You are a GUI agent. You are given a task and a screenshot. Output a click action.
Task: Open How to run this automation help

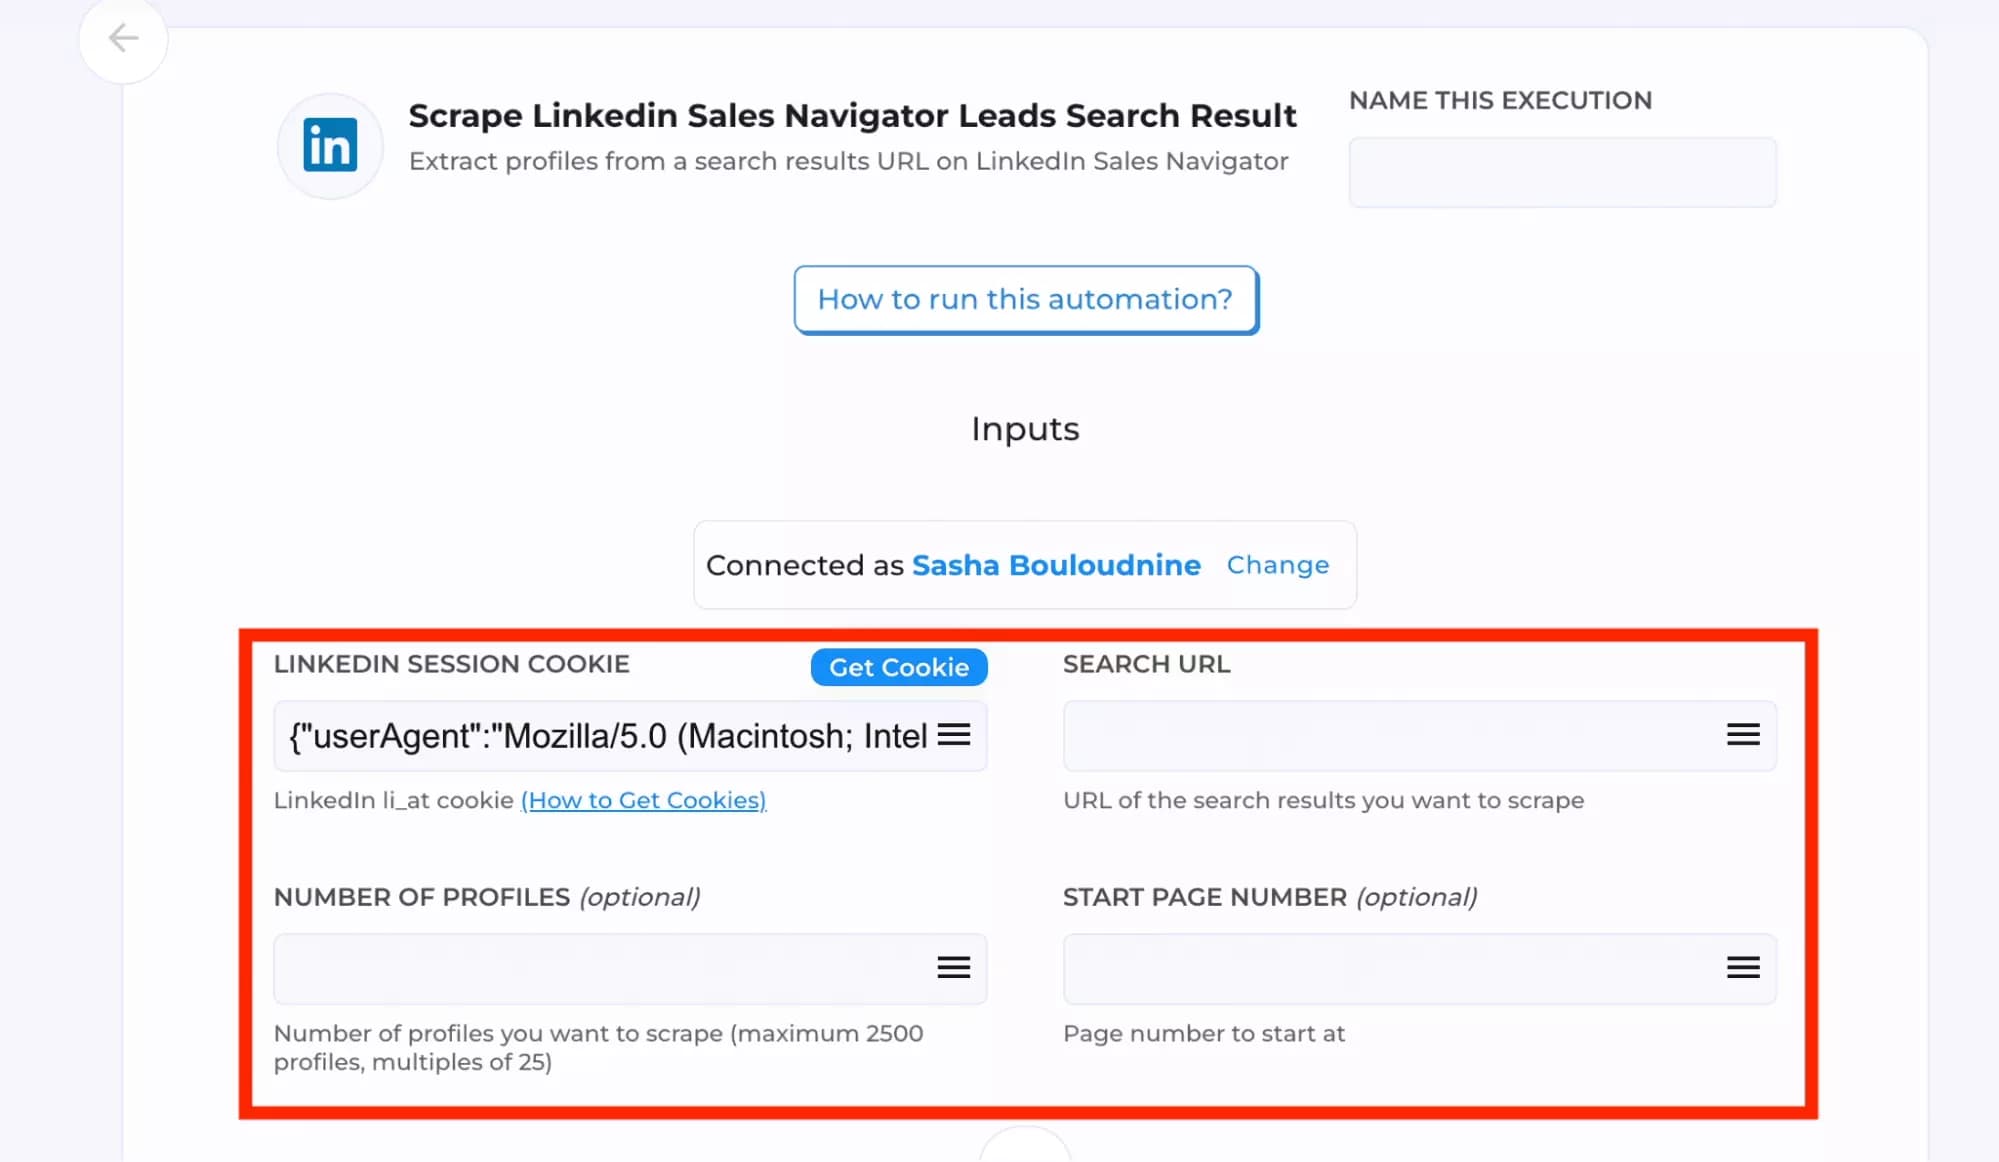pos(1024,299)
